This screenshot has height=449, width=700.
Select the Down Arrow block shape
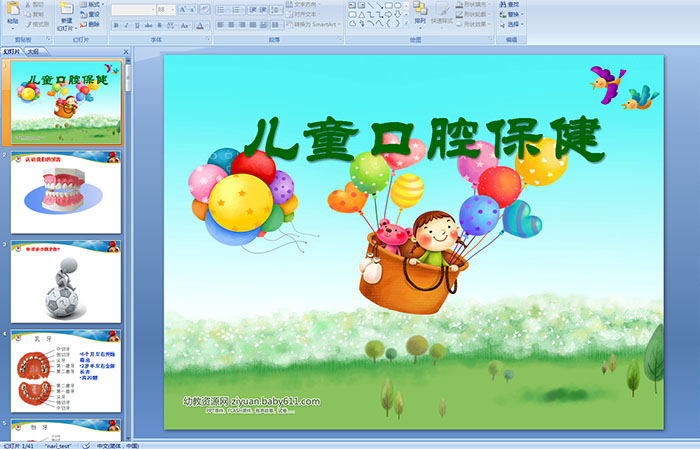pos(397,14)
